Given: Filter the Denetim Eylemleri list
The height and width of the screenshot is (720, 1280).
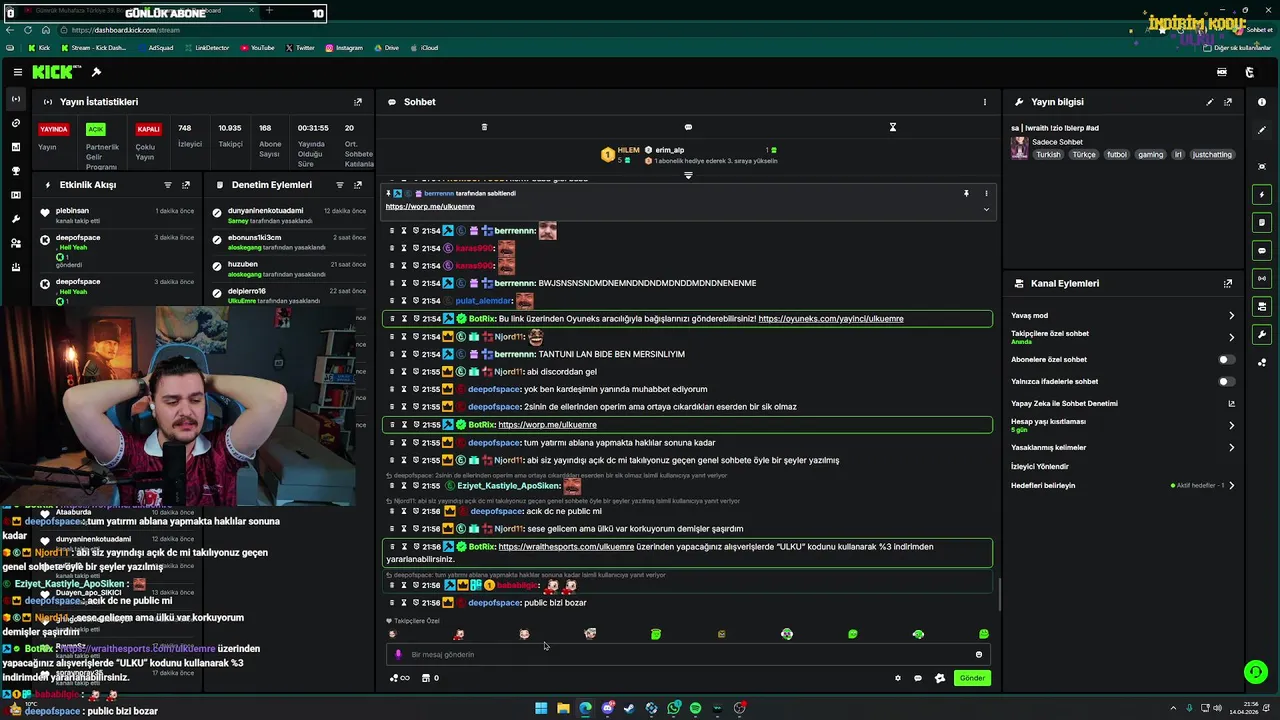Looking at the screenshot, I should click(340, 185).
